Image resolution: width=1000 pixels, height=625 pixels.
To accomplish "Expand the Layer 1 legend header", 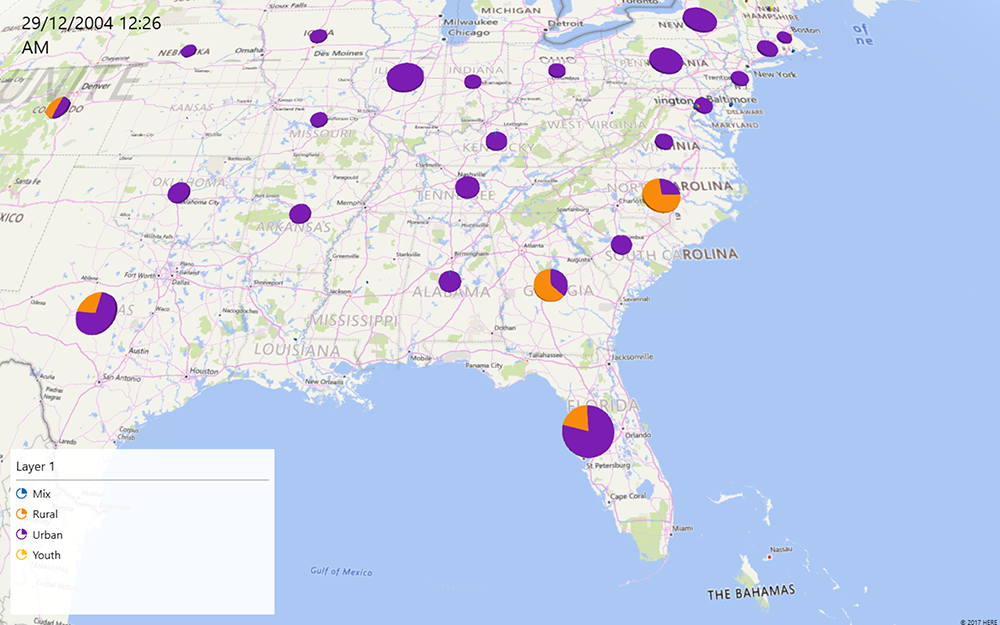I will click(33, 465).
